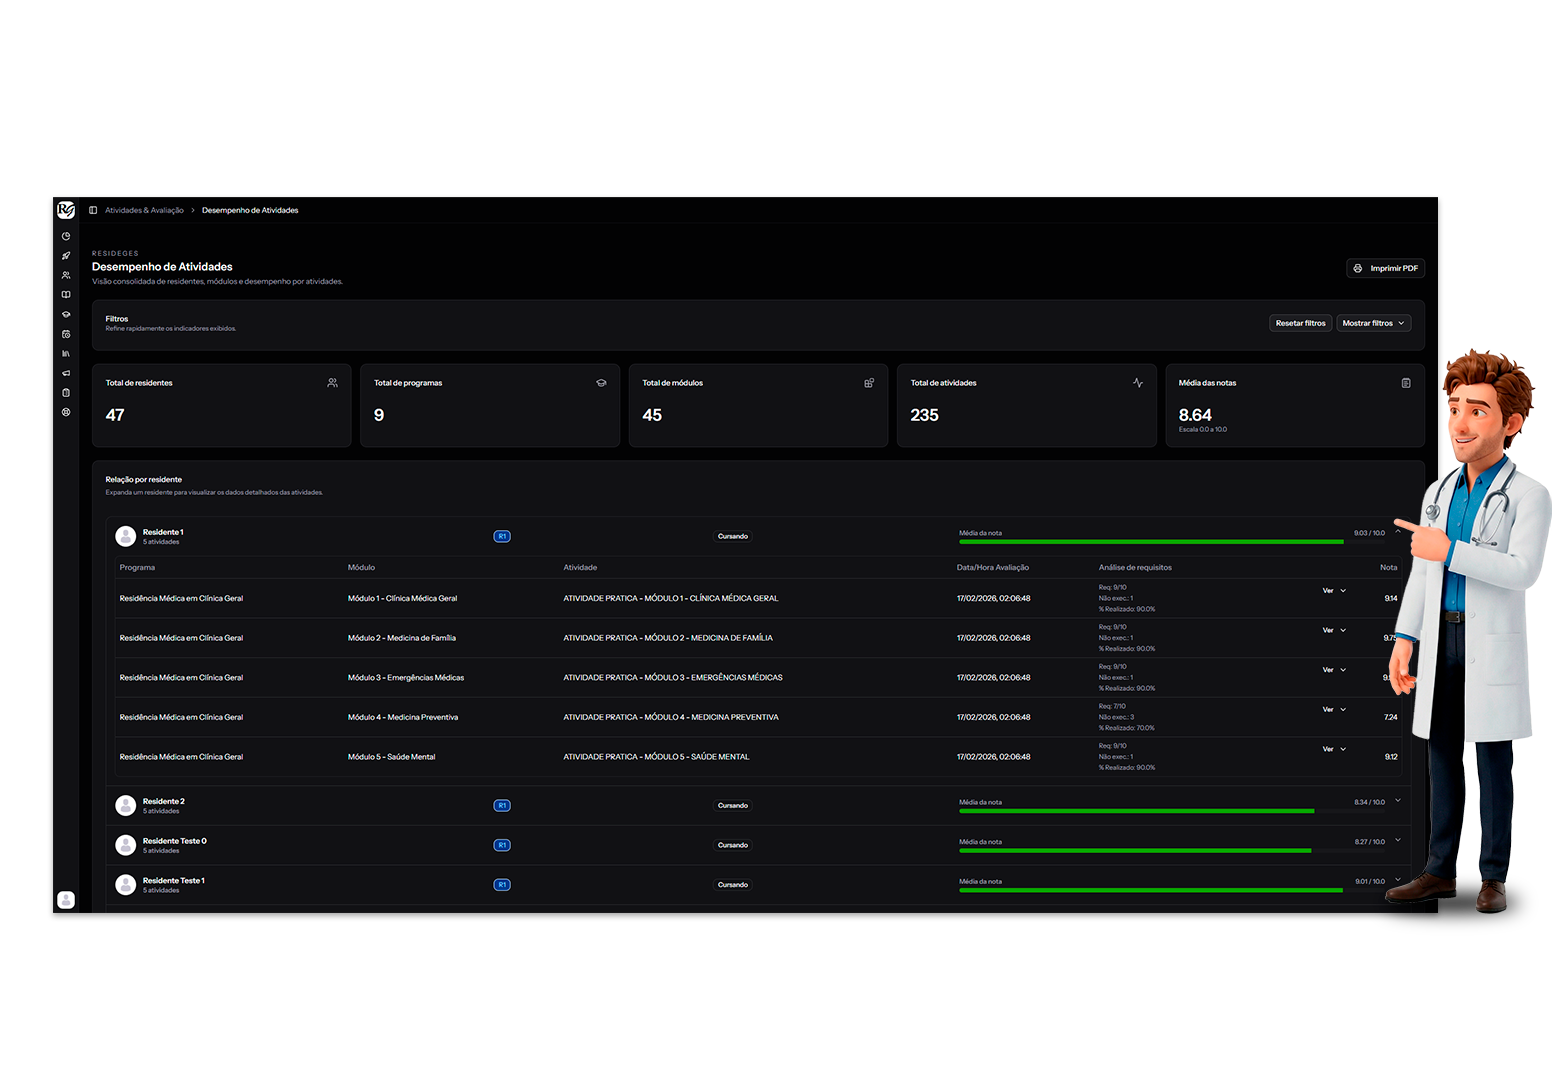Toggle the sidebar panel collapse icon
1552x1080 pixels.
coord(93,211)
